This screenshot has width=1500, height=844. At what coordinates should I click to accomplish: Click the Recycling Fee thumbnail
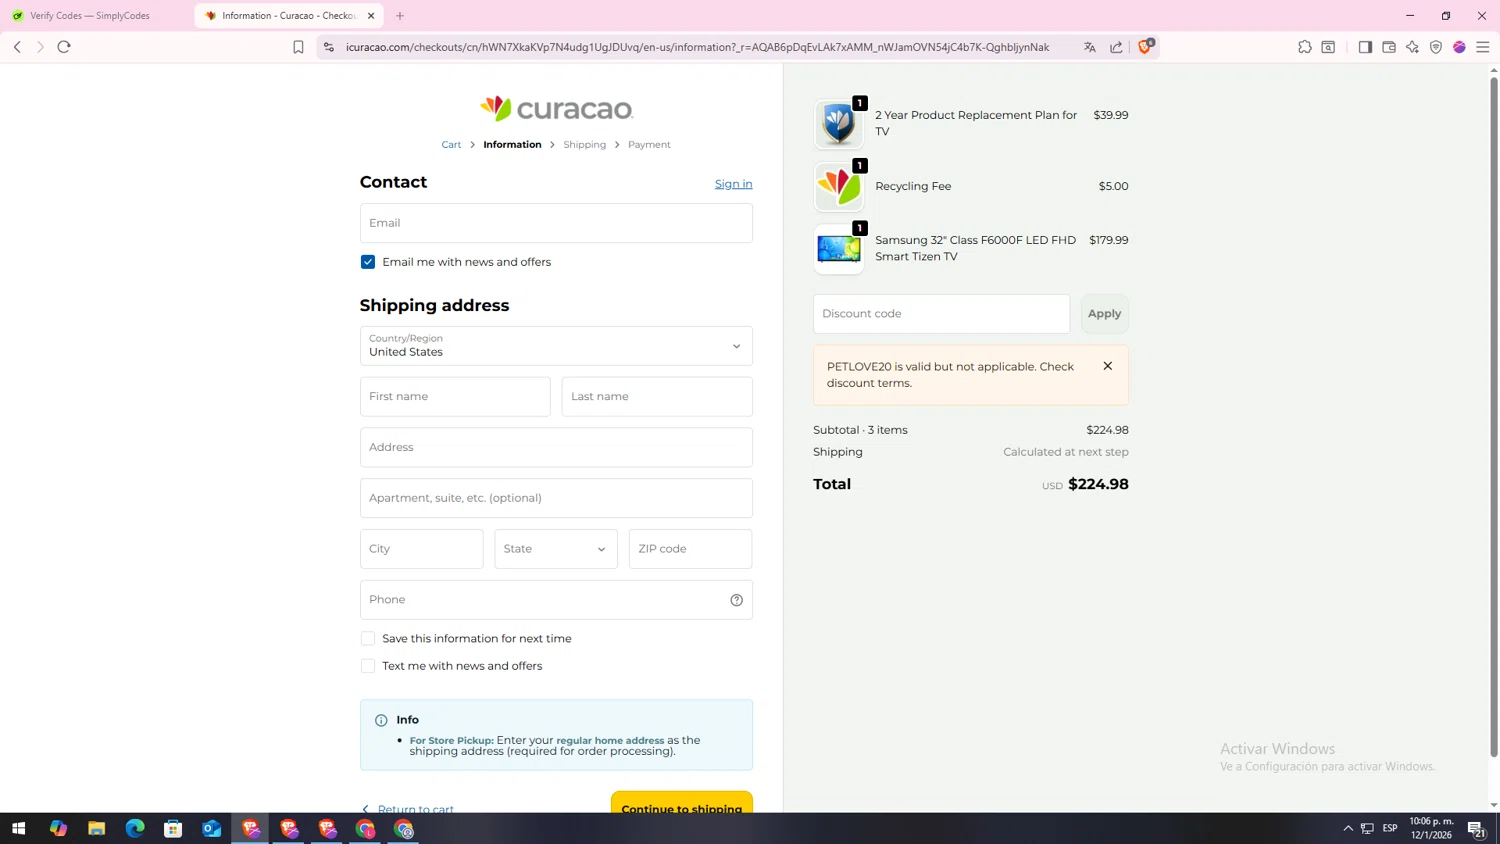pyautogui.click(x=838, y=187)
